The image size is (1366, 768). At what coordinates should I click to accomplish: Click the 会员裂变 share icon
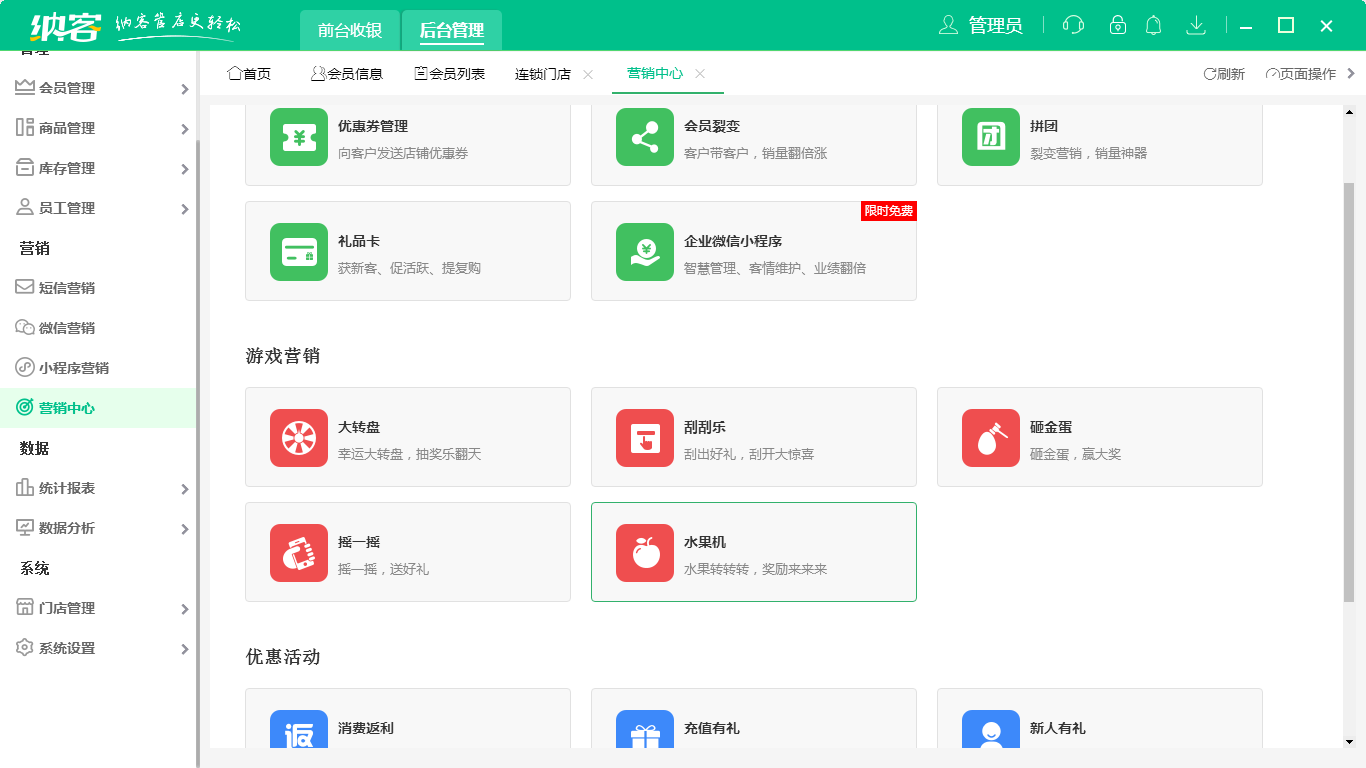pos(645,137)
